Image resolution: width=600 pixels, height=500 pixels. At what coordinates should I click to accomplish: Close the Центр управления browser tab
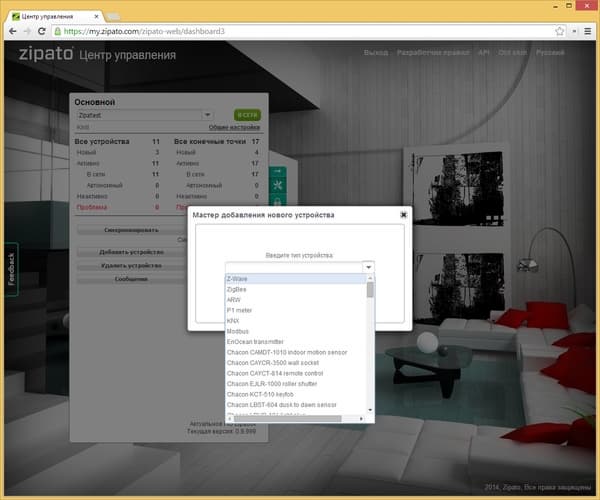click(96, 16)
